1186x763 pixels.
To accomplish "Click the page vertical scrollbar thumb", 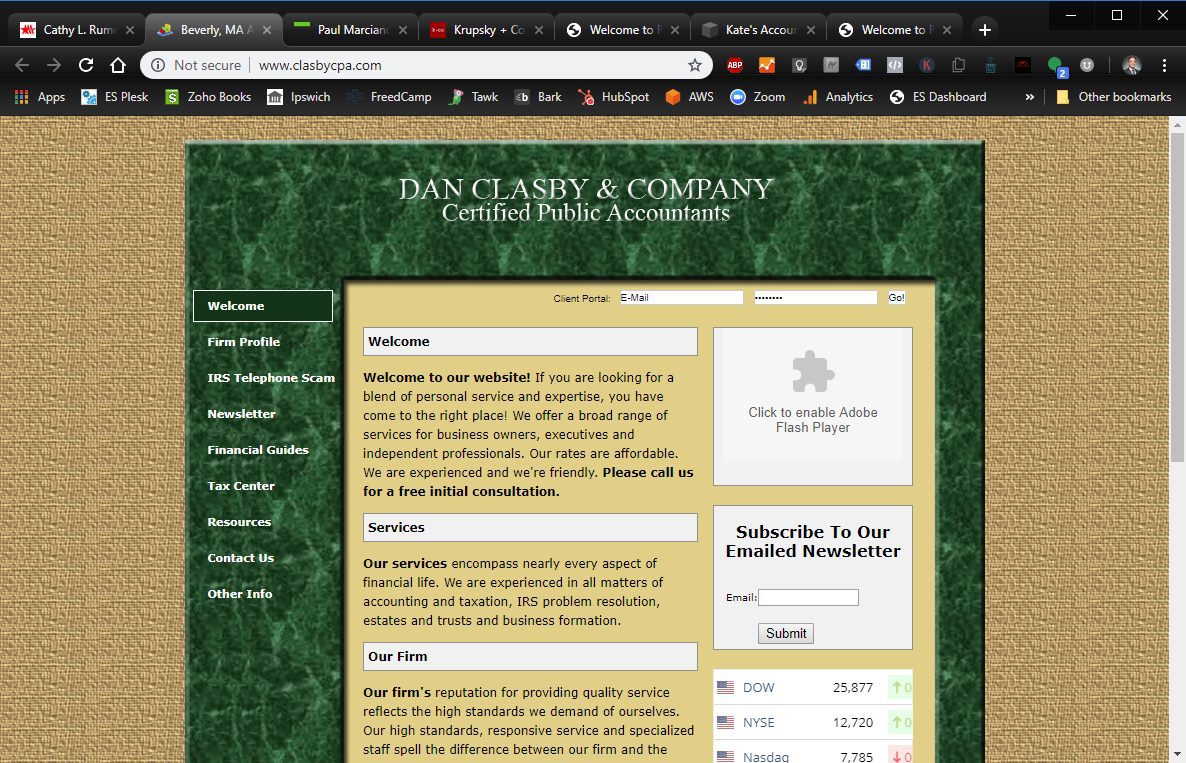I will tap(1177, 297).
